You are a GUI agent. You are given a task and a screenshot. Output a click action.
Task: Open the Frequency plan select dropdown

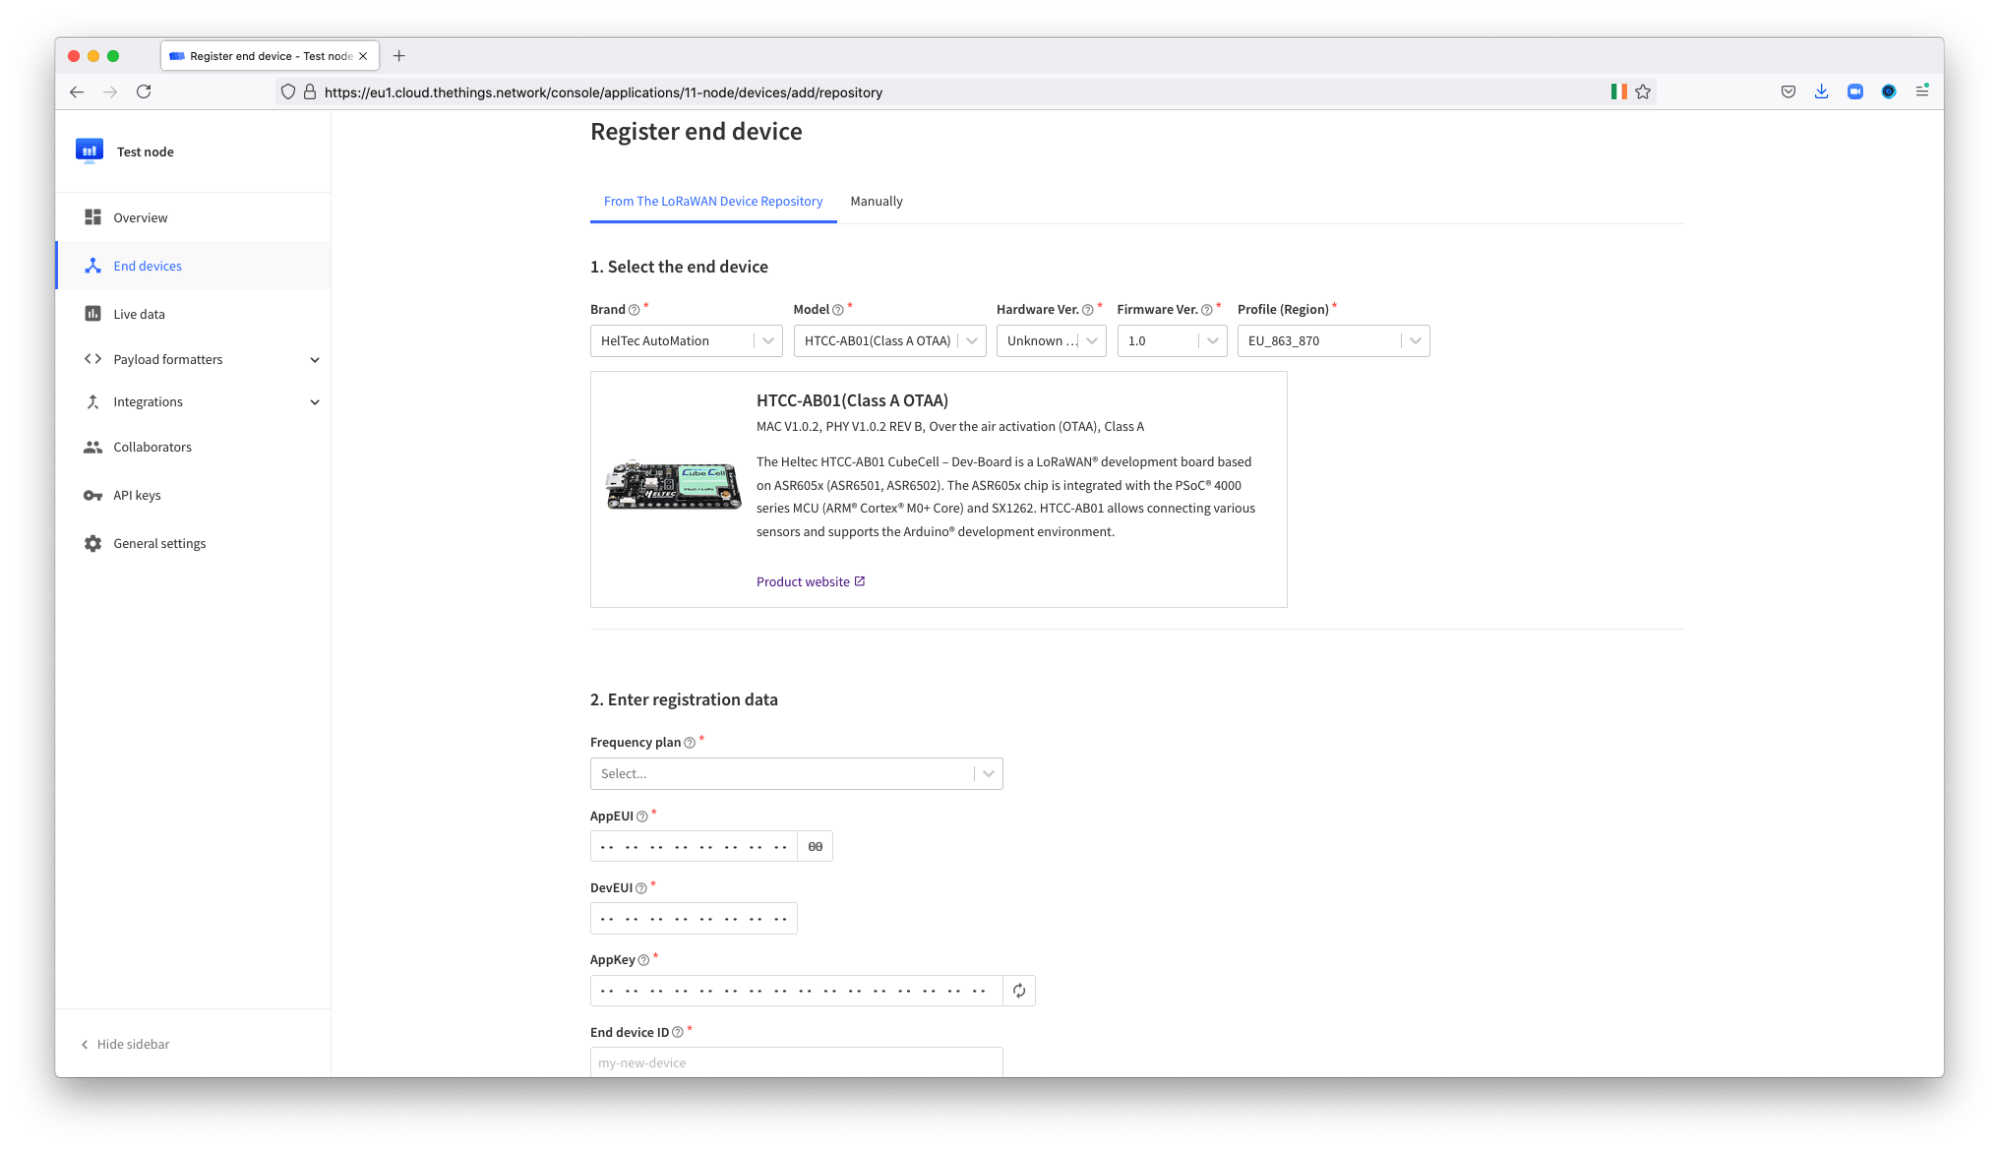click(796, 773)
